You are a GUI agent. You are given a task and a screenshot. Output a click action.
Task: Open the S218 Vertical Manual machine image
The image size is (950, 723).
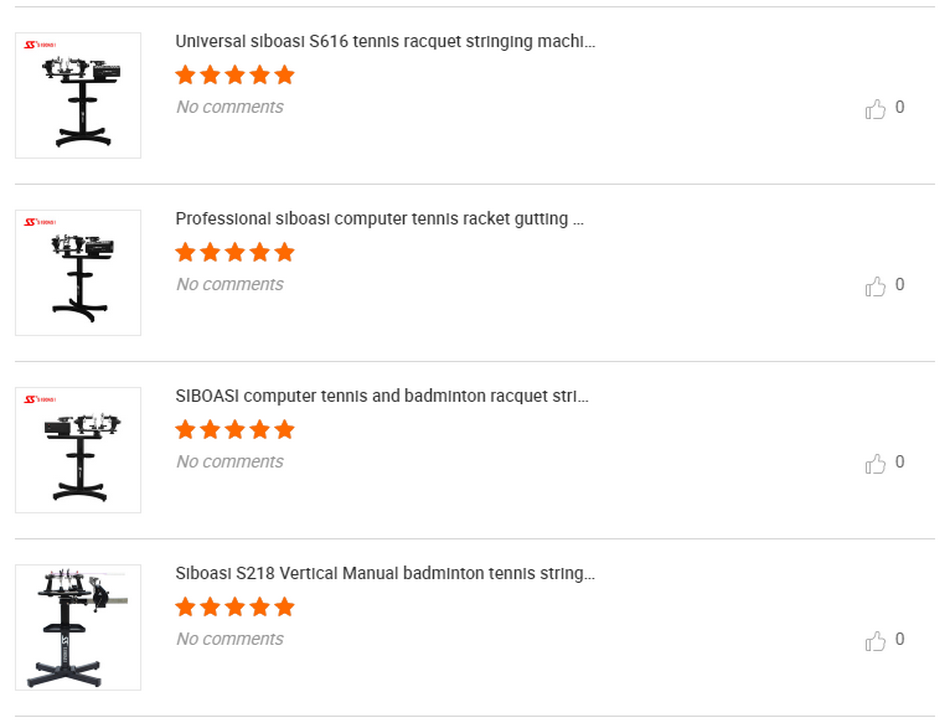[x=78, y=627]
